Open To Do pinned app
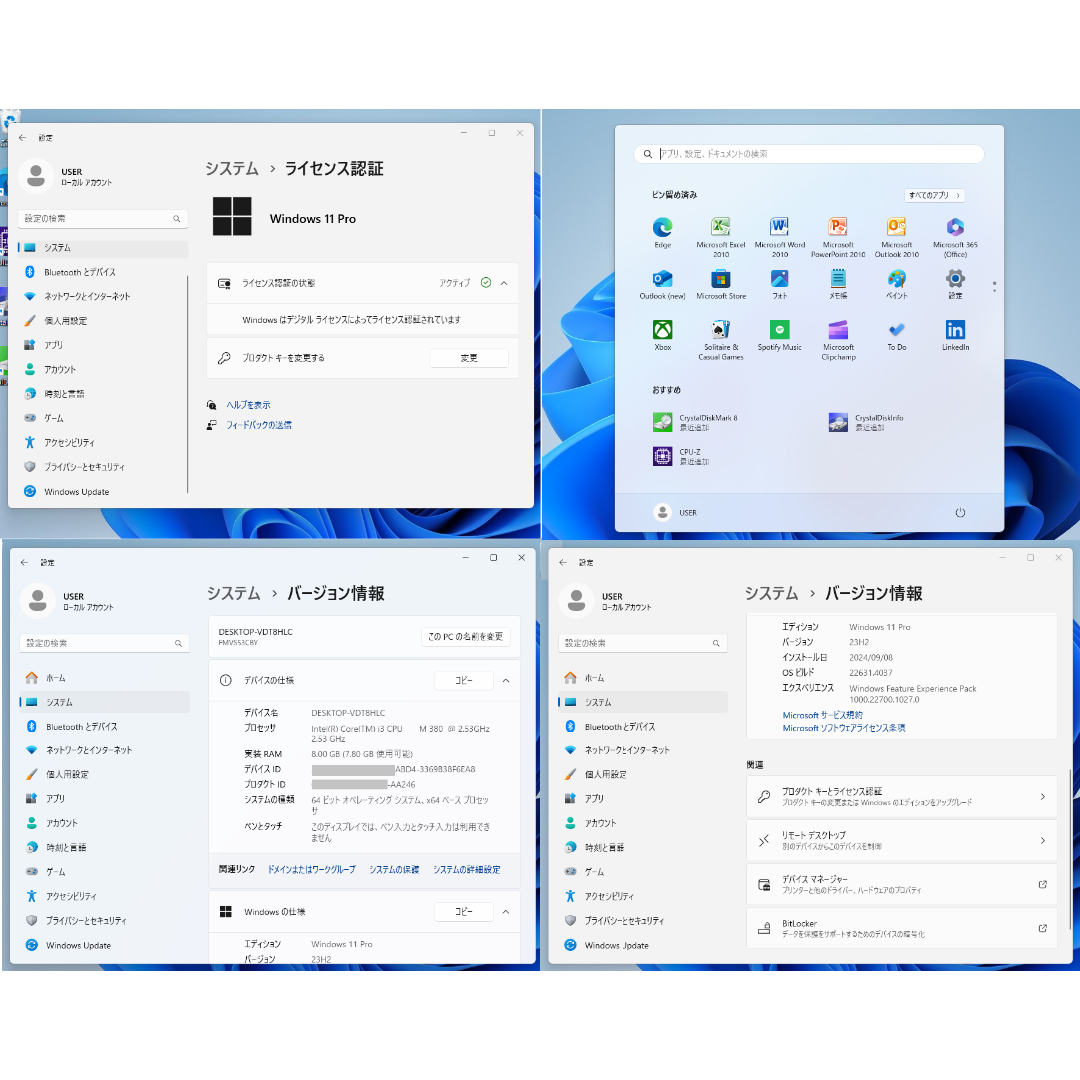Image resolution: width=1080 pixels, height=1080 pixels. coord(896,335)
